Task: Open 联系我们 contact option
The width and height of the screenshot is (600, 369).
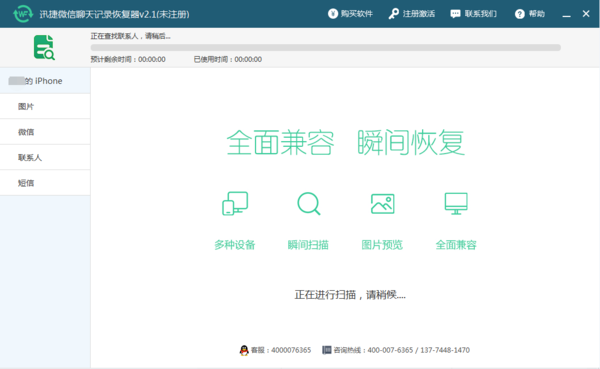Action: (x=473, y=14)
